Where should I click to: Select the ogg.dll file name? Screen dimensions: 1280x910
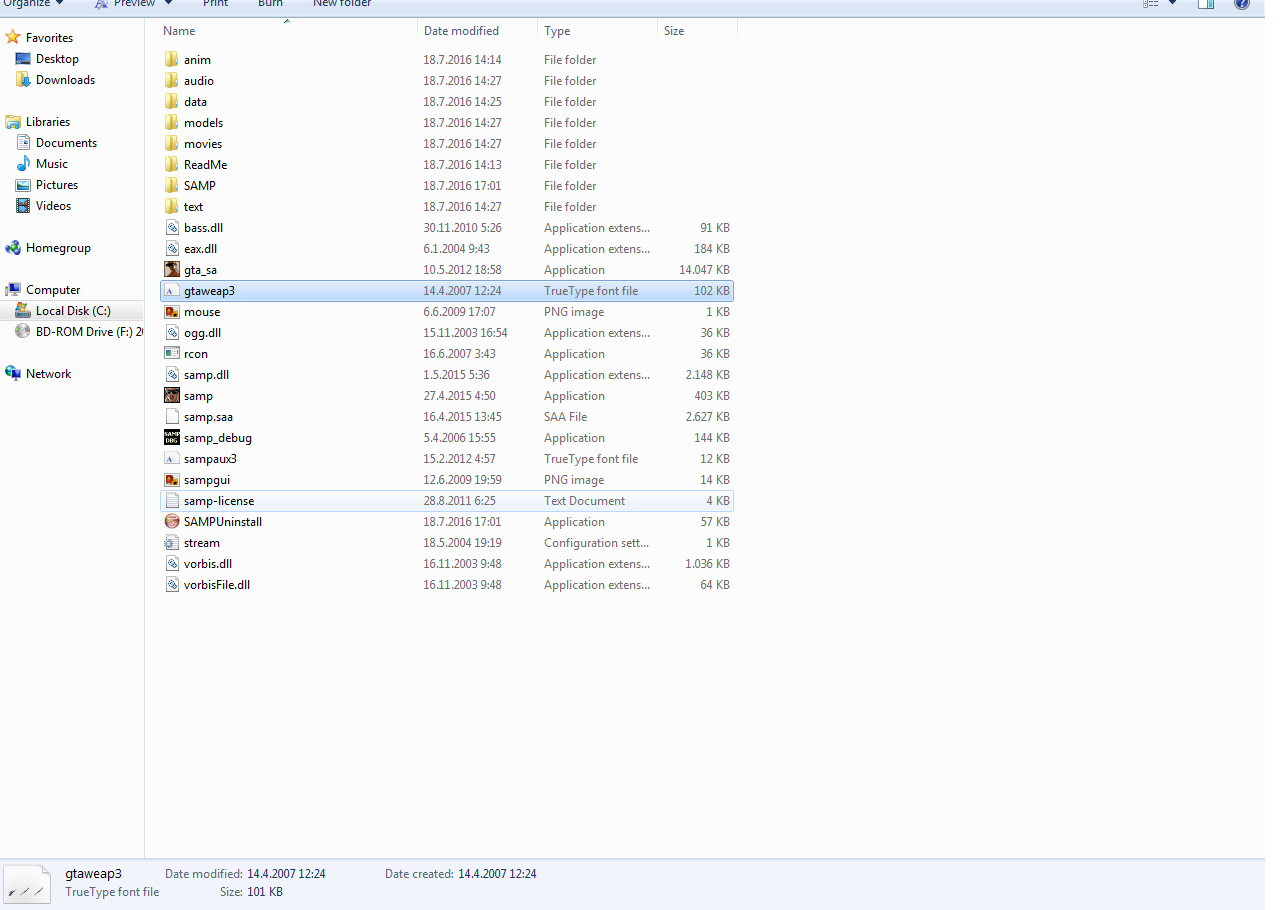202,333
